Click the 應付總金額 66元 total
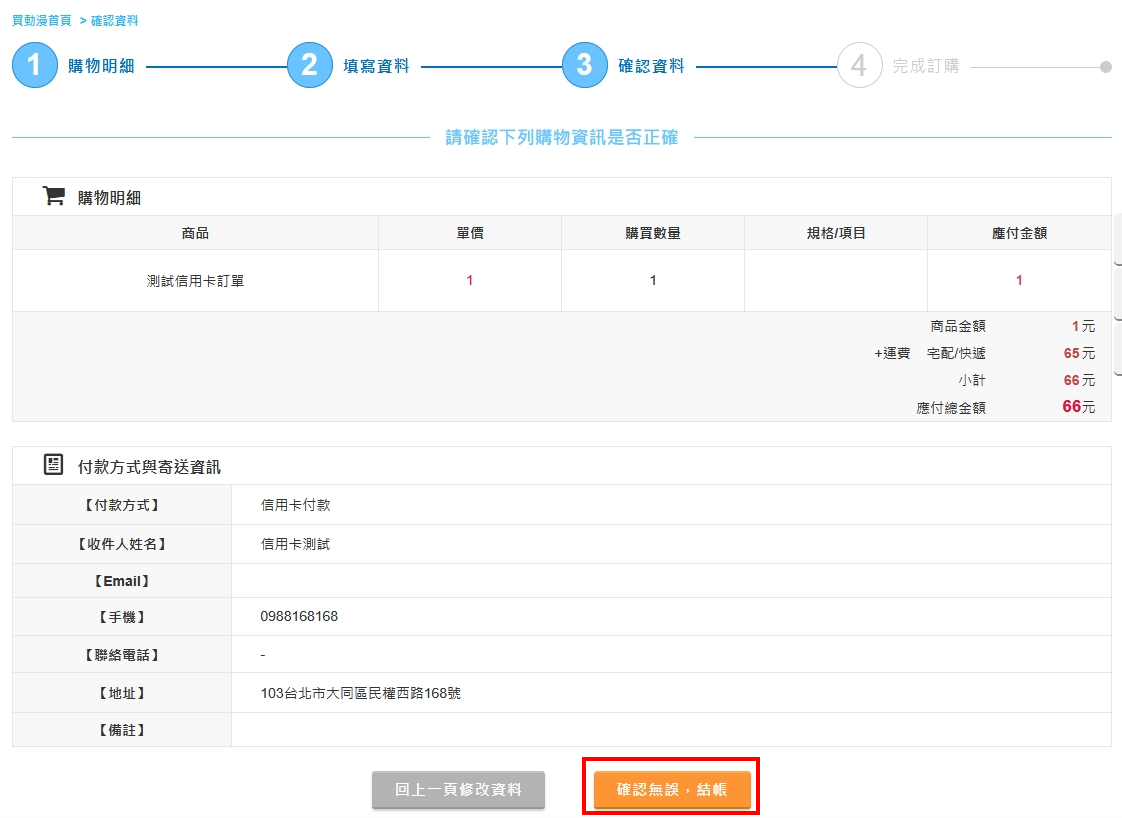 click(1078, 407)
